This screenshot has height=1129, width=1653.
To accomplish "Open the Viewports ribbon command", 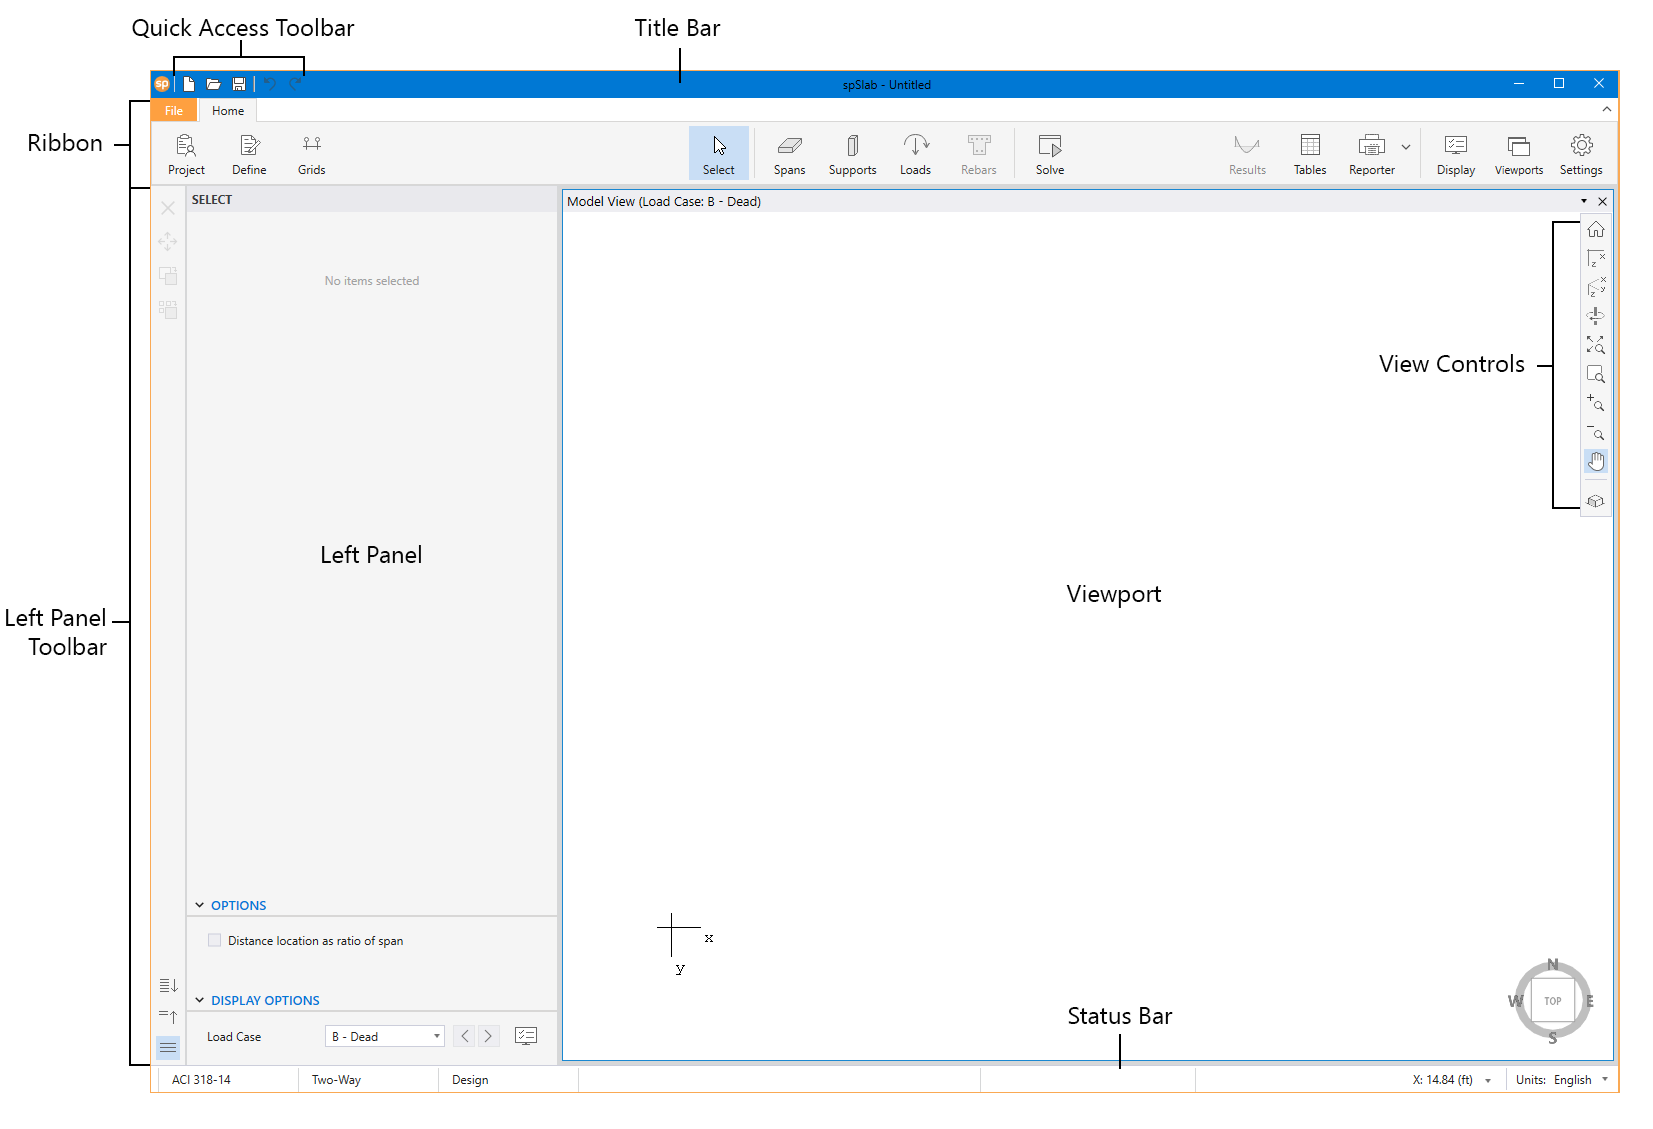I will 1519,154.
